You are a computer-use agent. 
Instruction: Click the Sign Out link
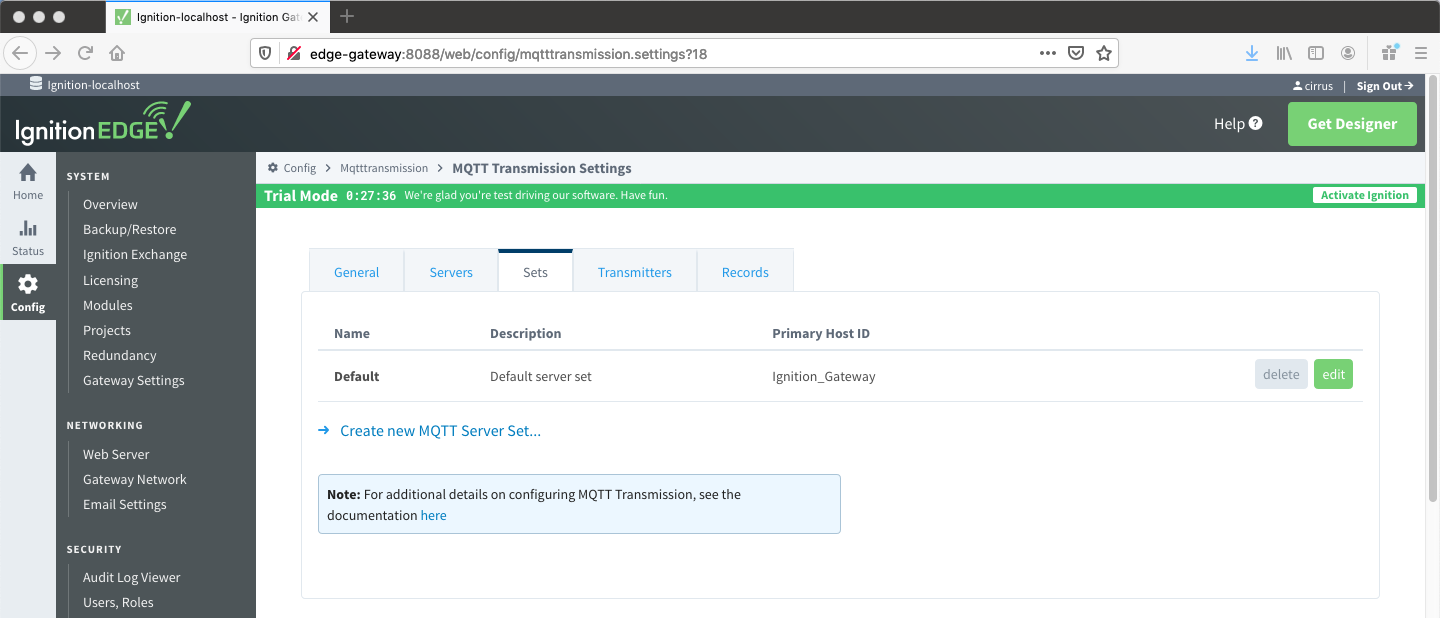pos(1385,86)
